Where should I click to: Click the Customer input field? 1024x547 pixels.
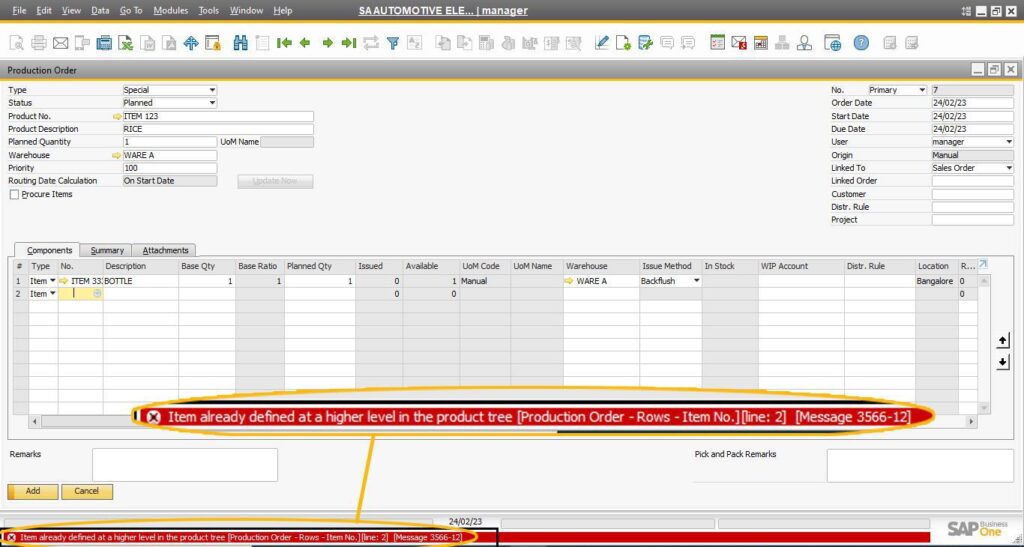coord(972,194)
